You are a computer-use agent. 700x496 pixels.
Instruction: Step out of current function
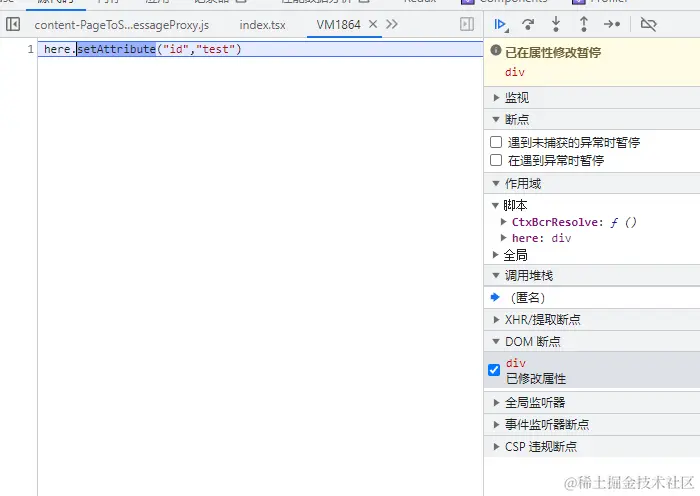[x=583, y=24]
